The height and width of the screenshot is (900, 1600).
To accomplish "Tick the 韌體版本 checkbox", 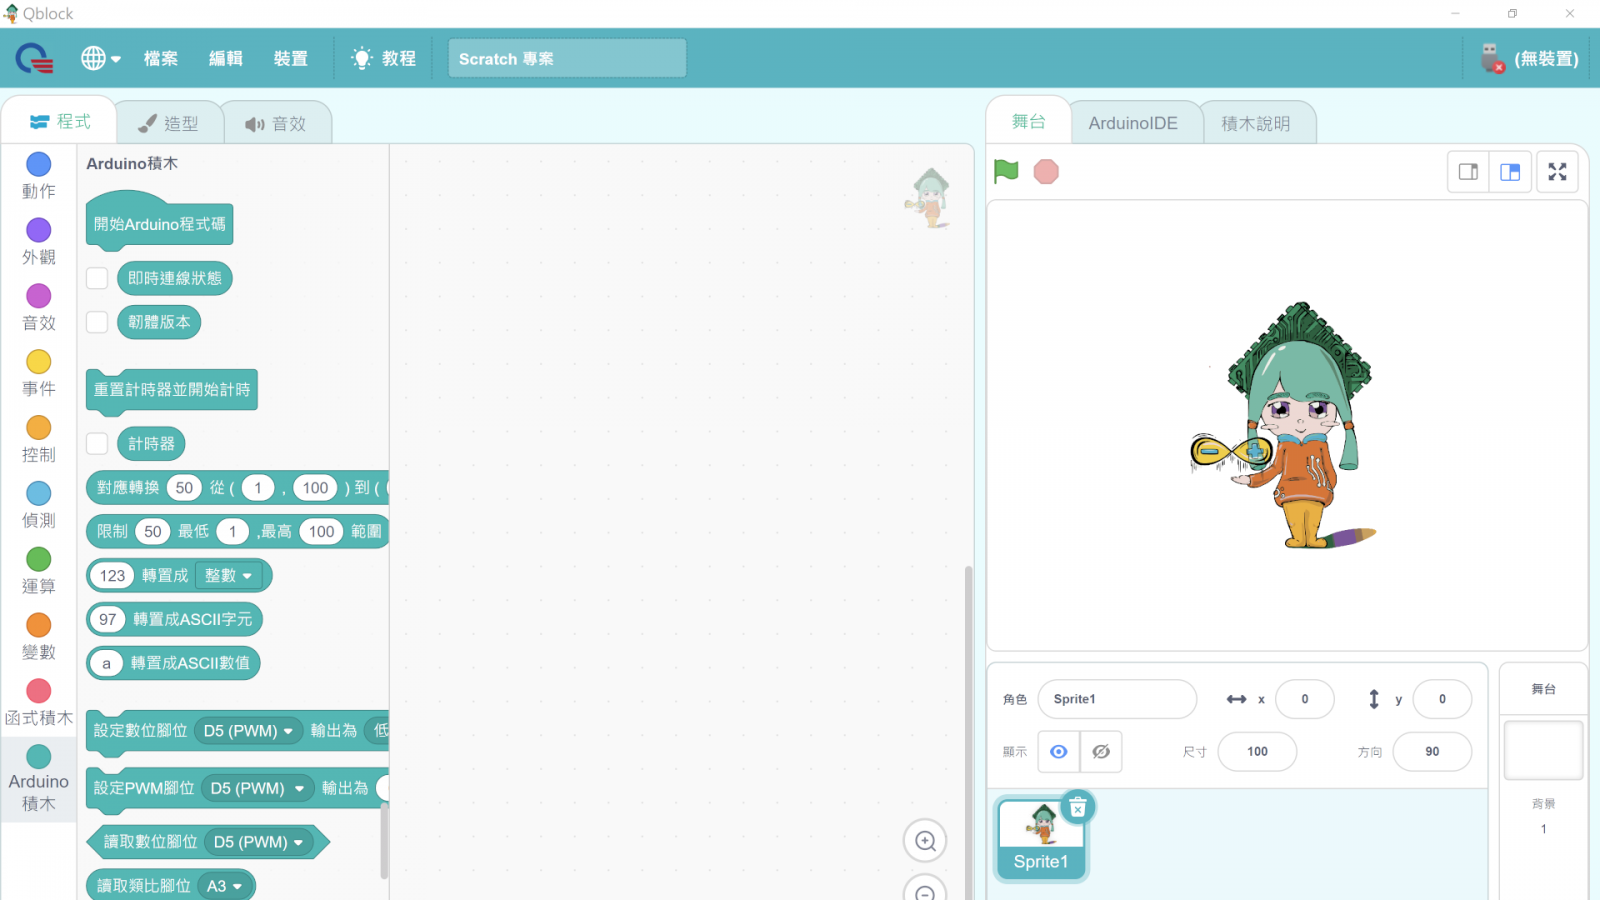I will point(97,322).
